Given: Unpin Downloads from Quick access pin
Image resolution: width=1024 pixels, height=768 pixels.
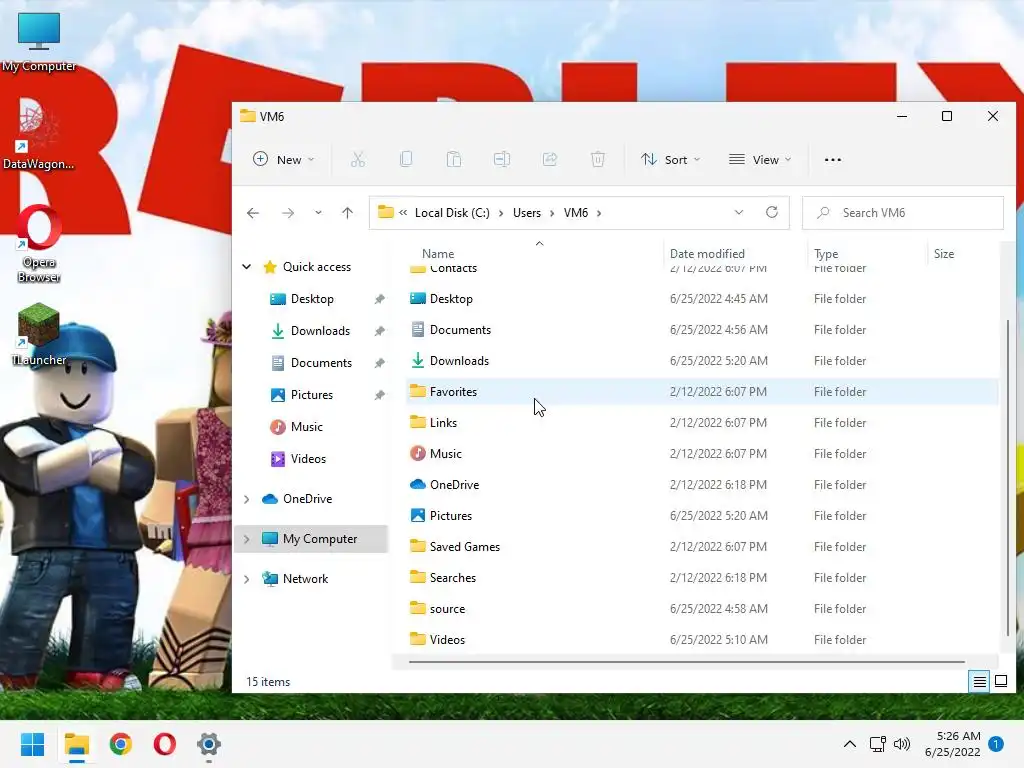Looking at the screenshot, I should pos(379,331).
